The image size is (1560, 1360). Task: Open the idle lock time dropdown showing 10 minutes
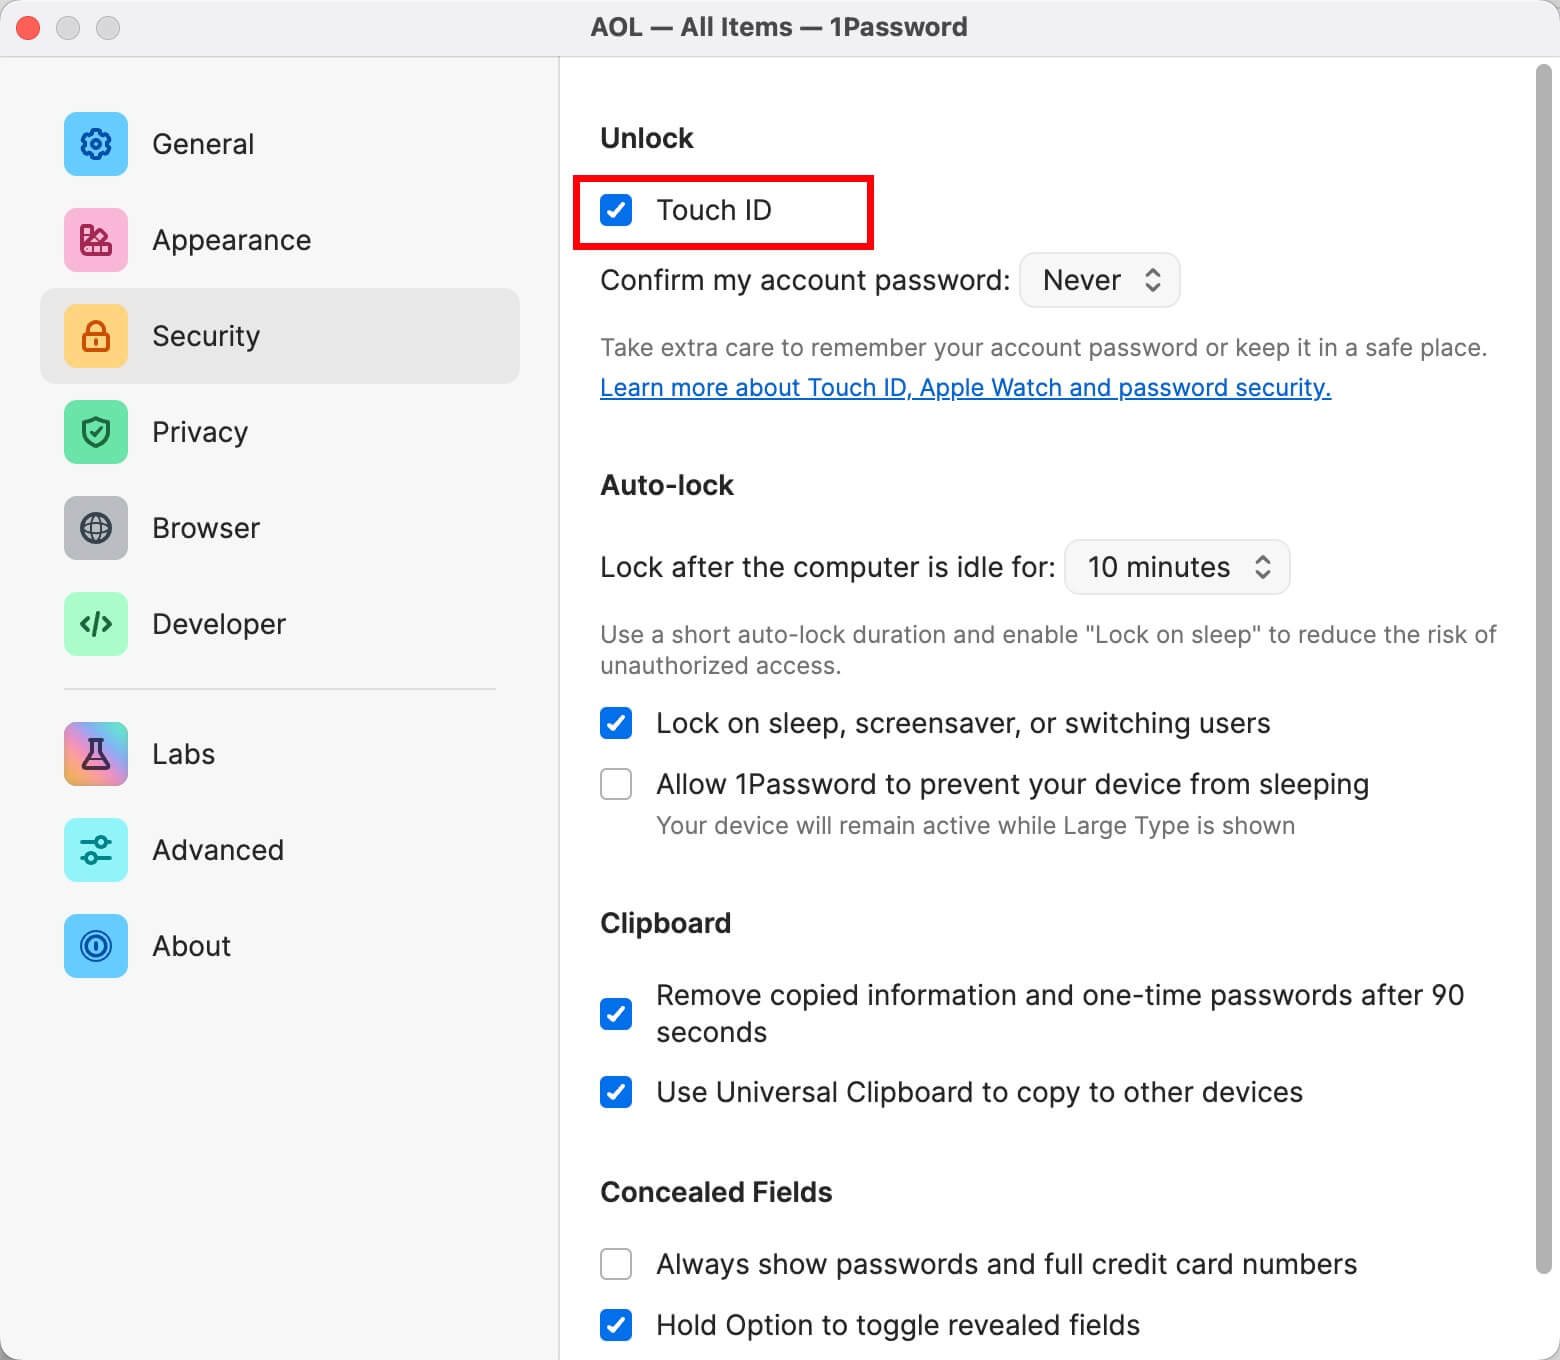tap(1177, 567)
